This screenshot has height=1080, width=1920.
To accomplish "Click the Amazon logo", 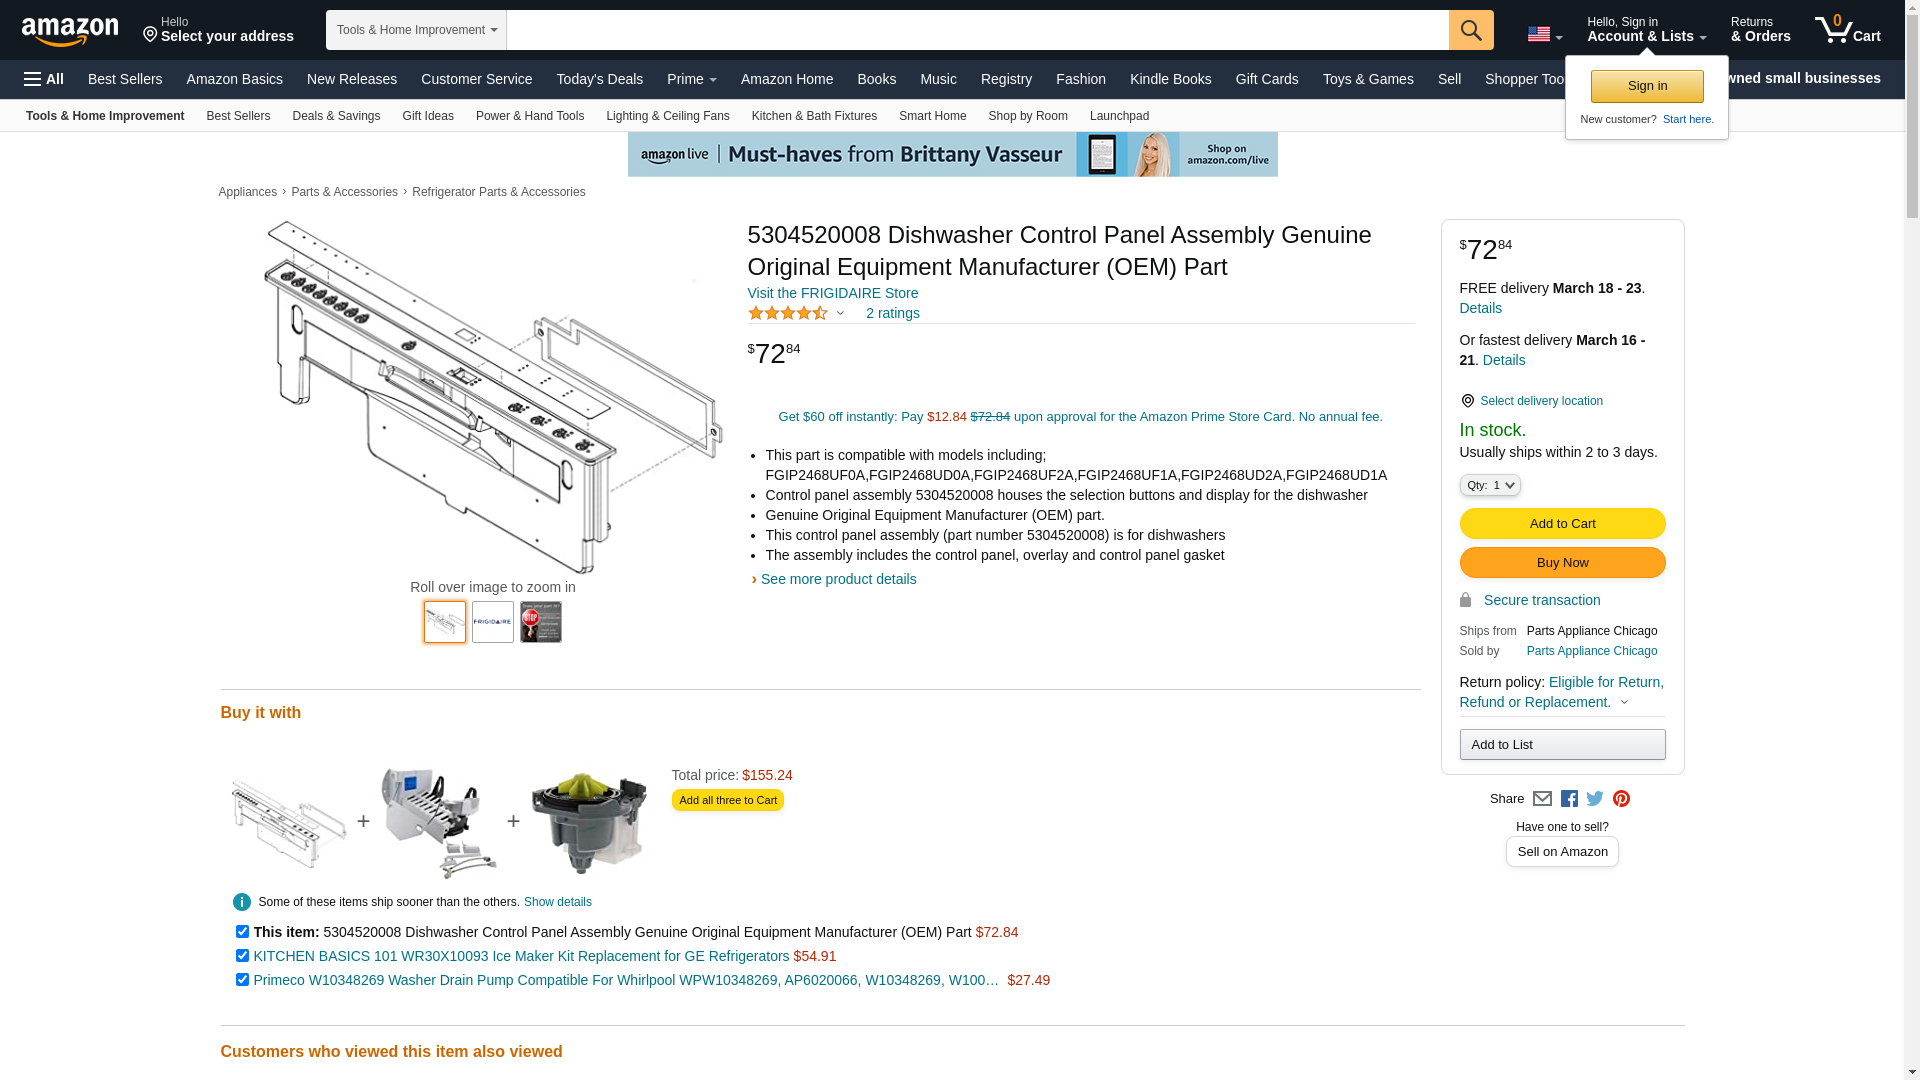I will coord(69,31).
